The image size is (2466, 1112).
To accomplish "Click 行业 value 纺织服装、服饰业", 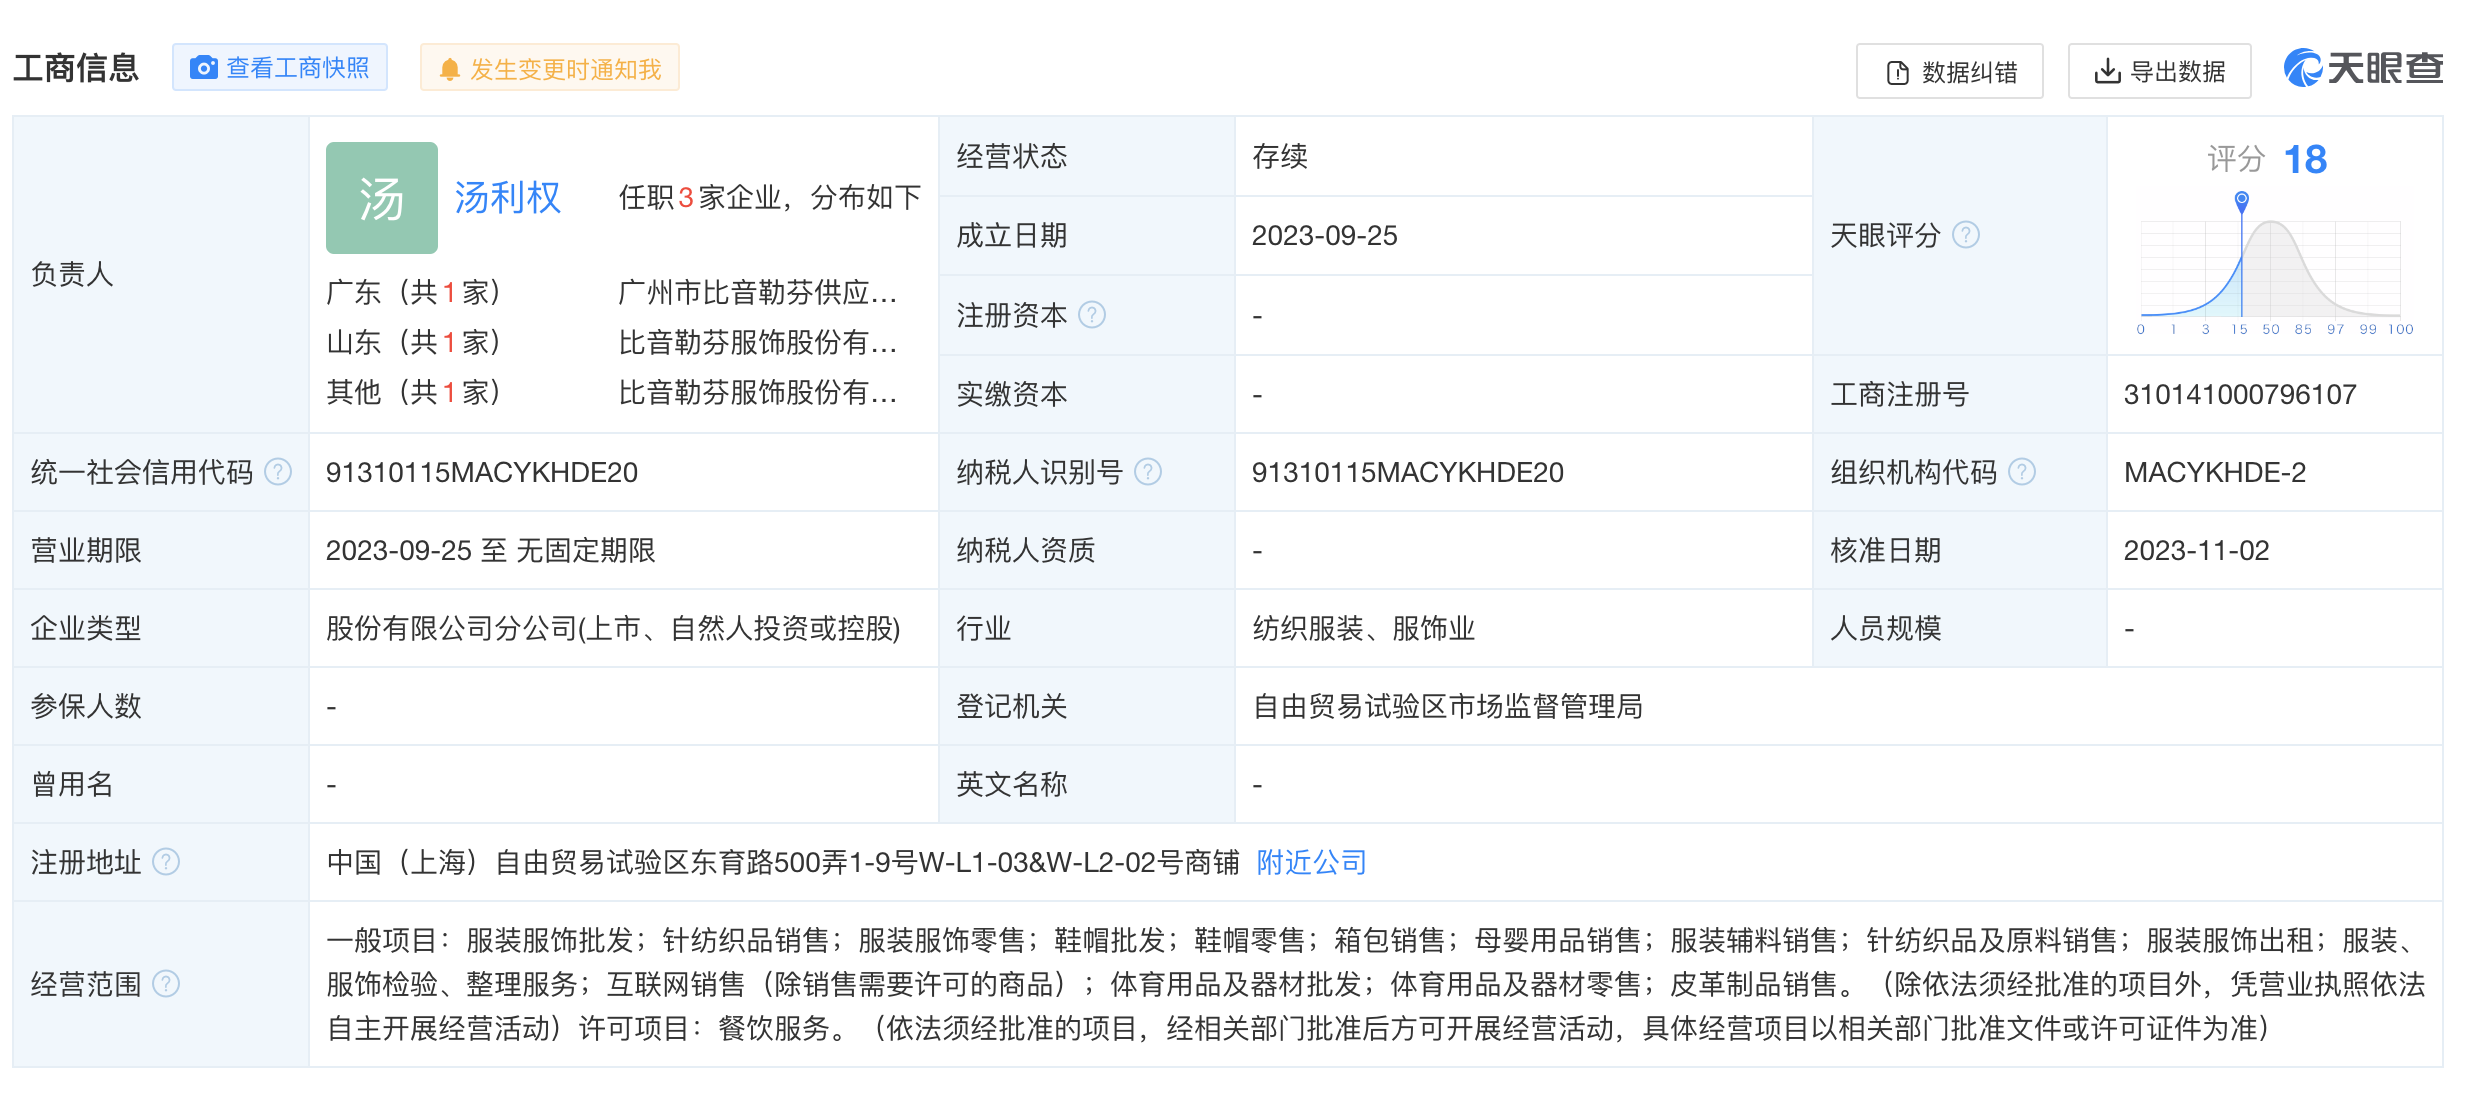I will click(x=1364, y=628).
